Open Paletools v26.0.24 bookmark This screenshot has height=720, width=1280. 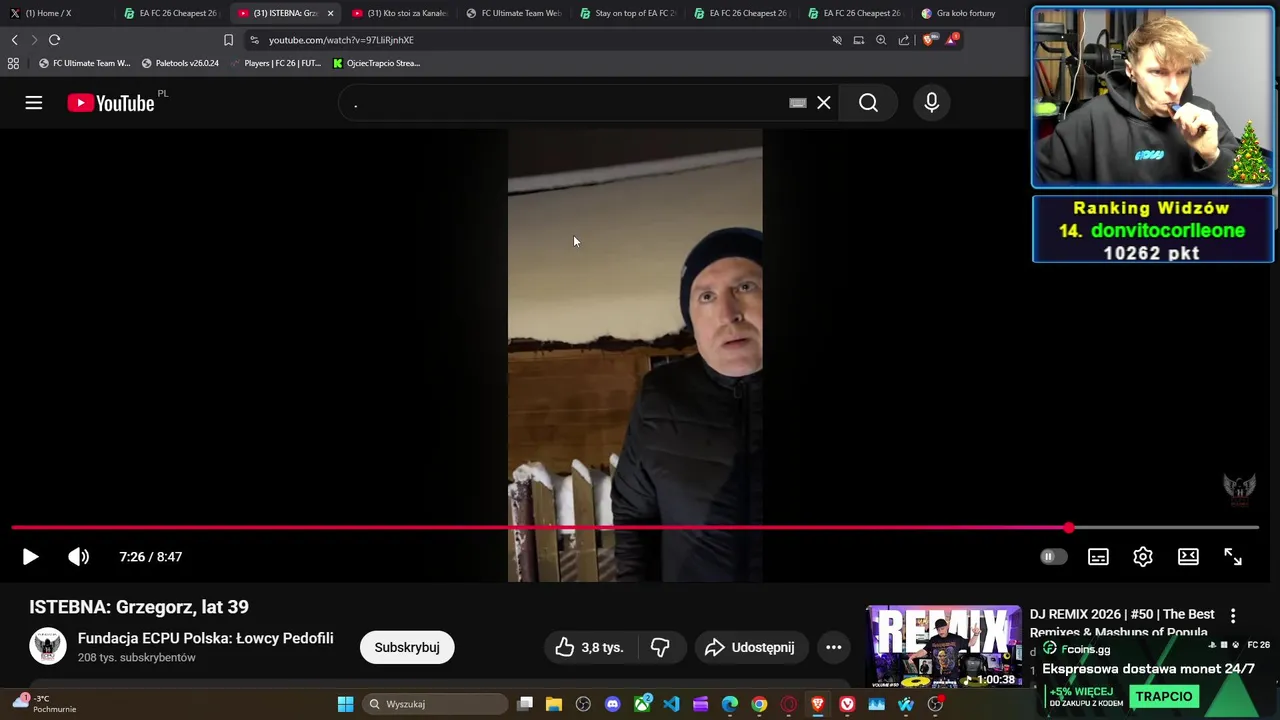[x=180, y=63]
